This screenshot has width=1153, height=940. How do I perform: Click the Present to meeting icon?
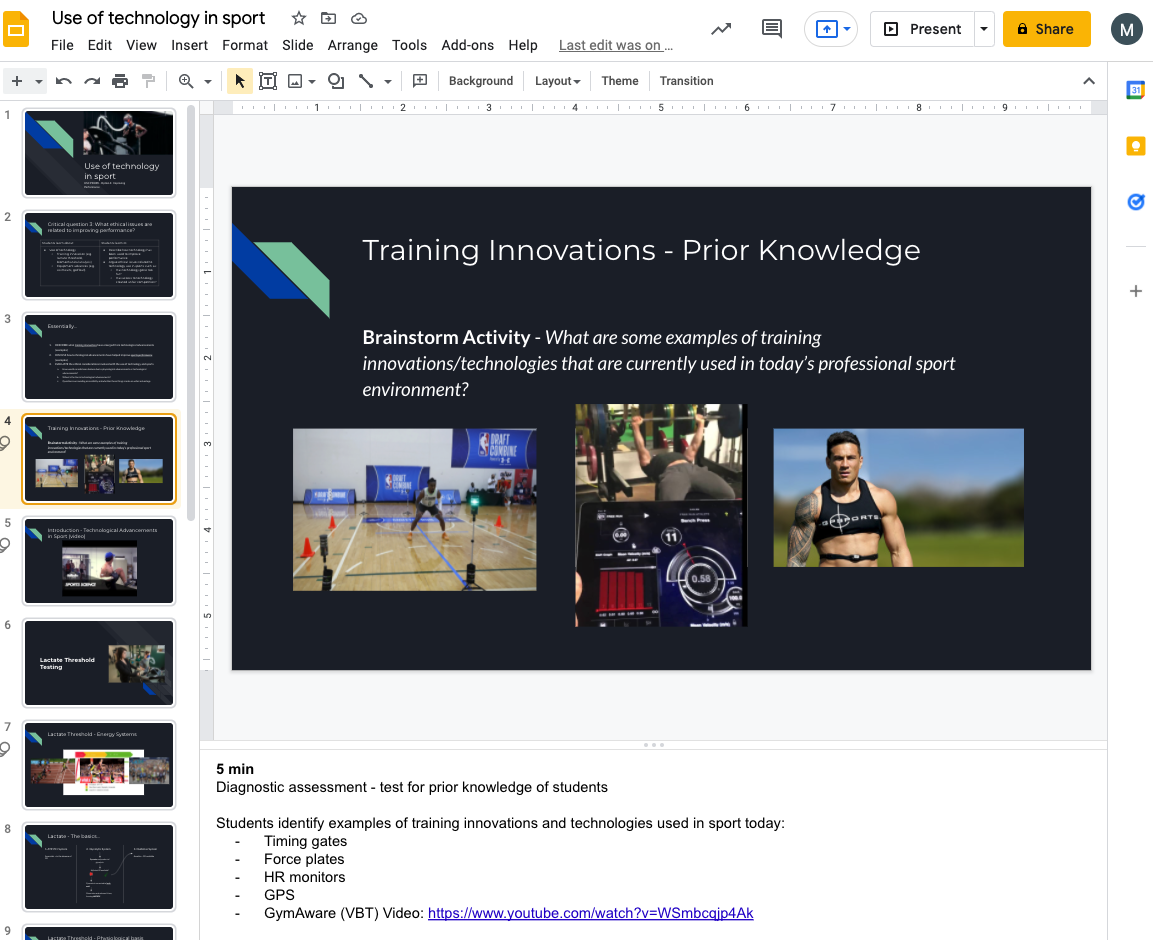[827, 29]
